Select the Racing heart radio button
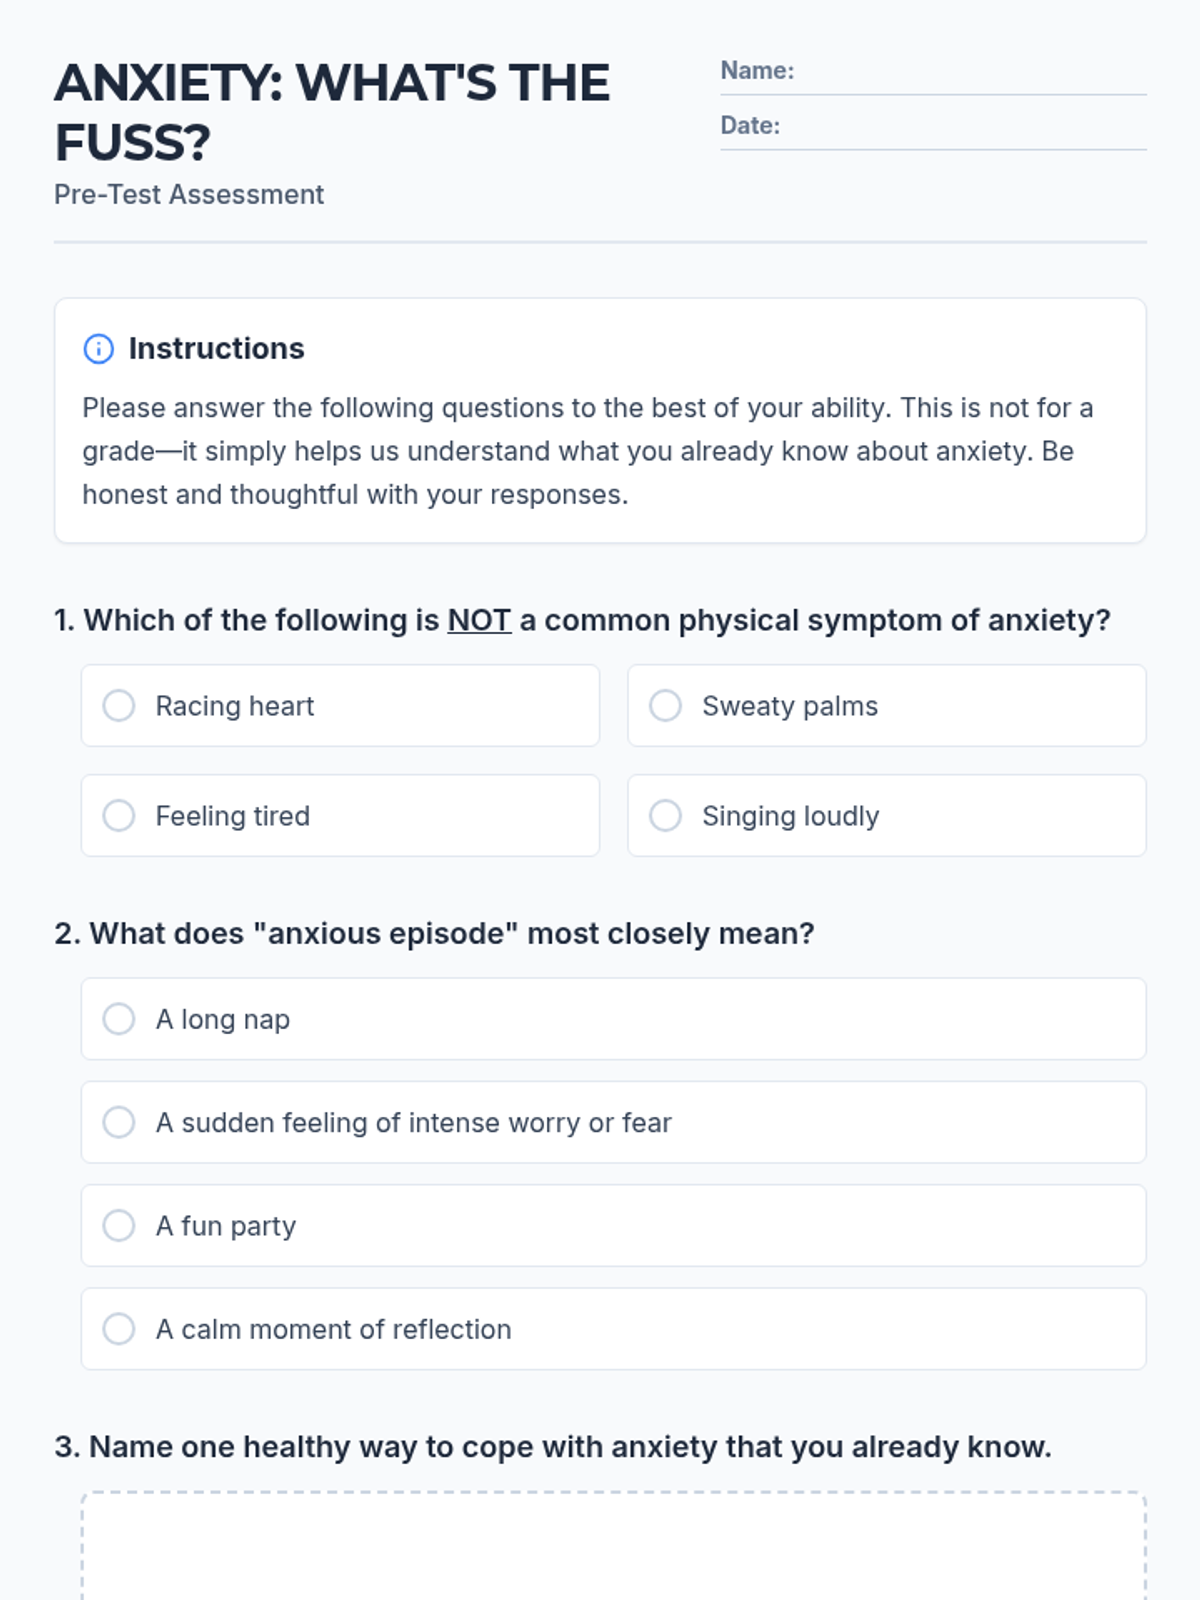 pos(119,706)
